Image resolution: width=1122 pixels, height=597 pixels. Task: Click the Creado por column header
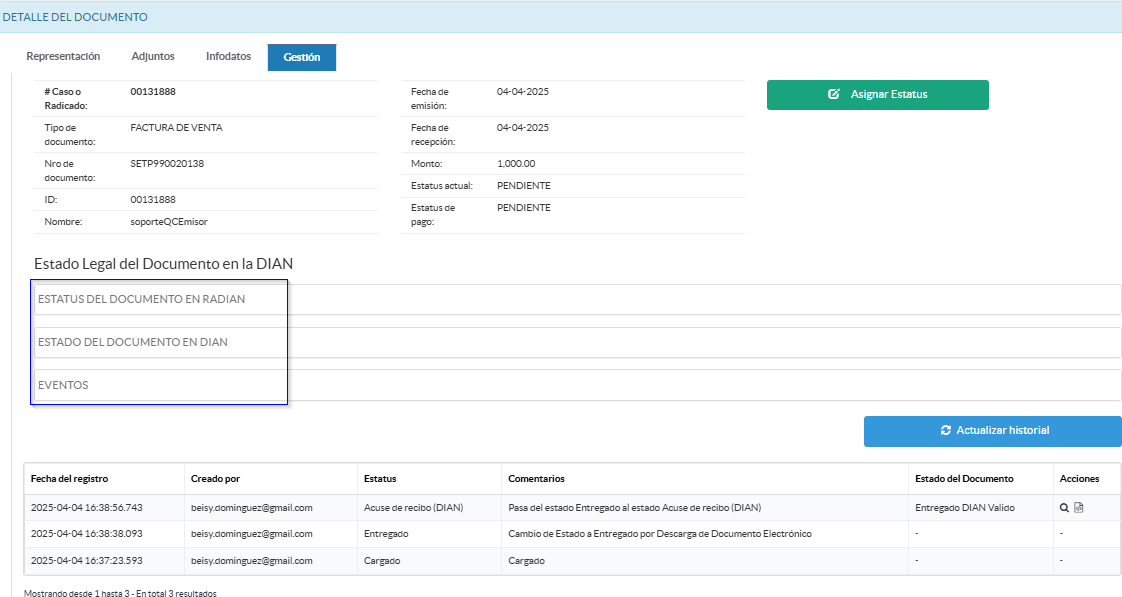pyautogui.click(x=215, y=479)
